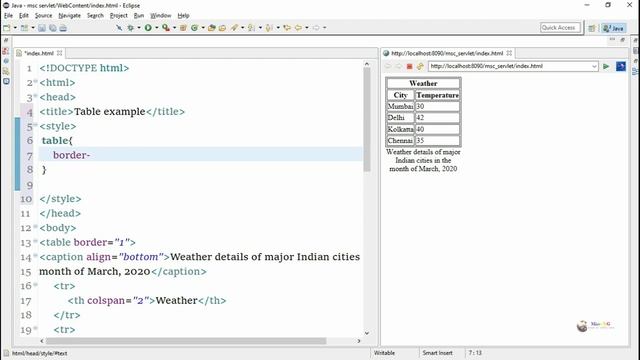This screenshot has height=360, width=640.
Task: Expand the URL history dropdown
Action: pos(594,66)
